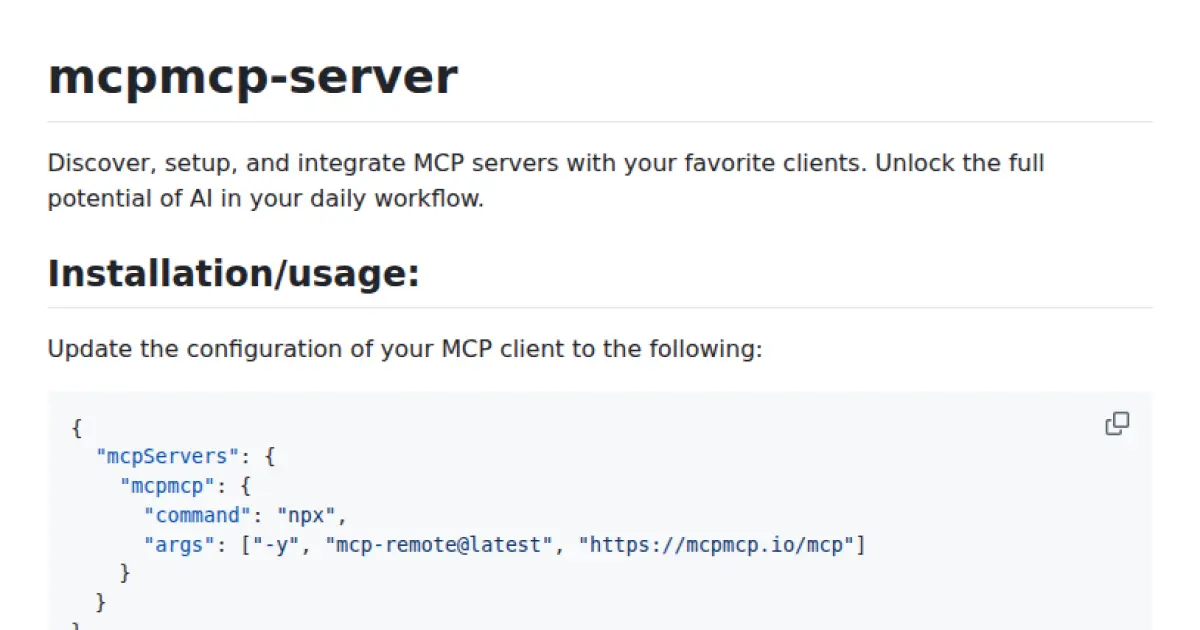Click the https://mcpmcp.io/mcp URL in the code
This screenshot has width=1200, height=630.
click(x=716, y=544)
